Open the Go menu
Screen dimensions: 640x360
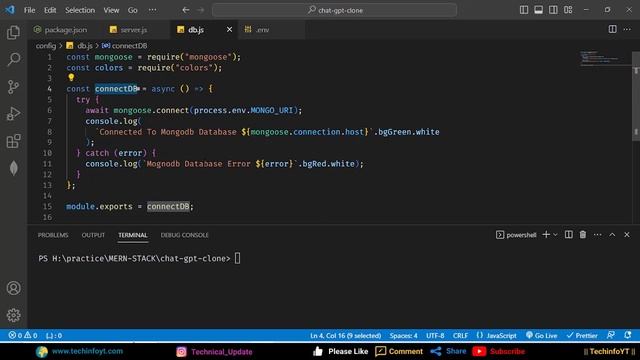(x=133, y=10)
